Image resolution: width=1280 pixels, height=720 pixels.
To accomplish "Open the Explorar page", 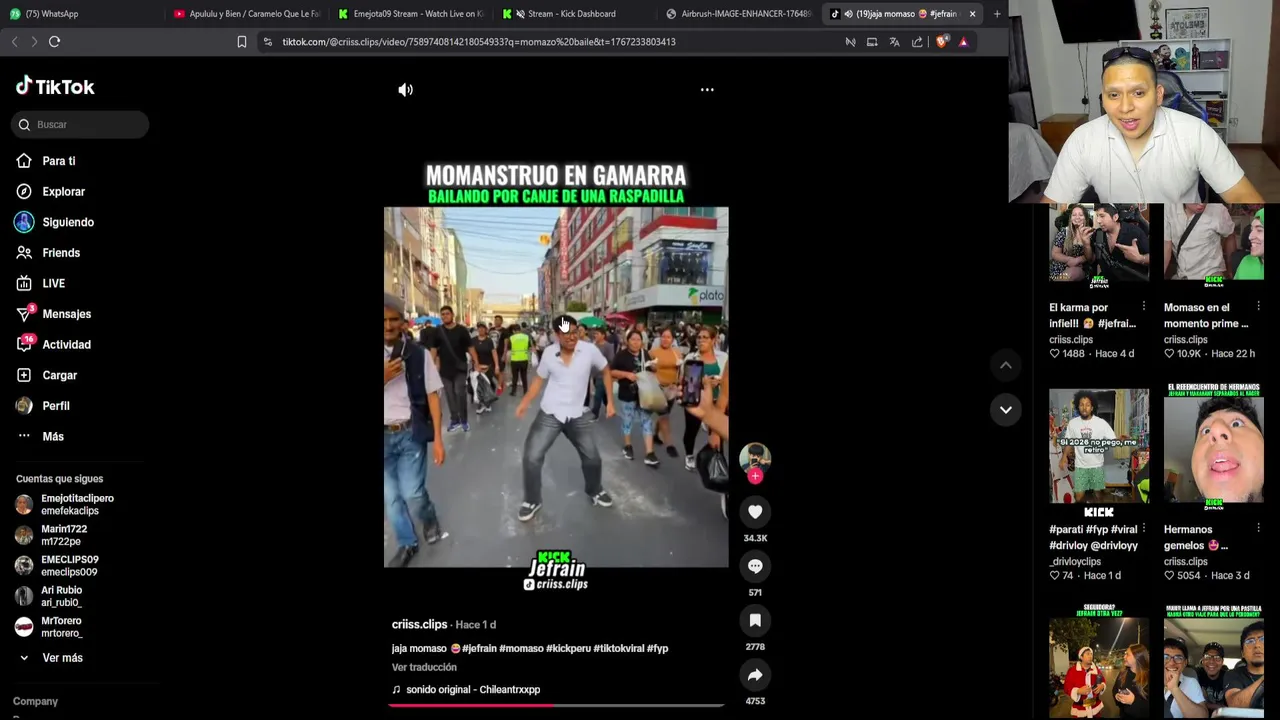I will 63,192.
